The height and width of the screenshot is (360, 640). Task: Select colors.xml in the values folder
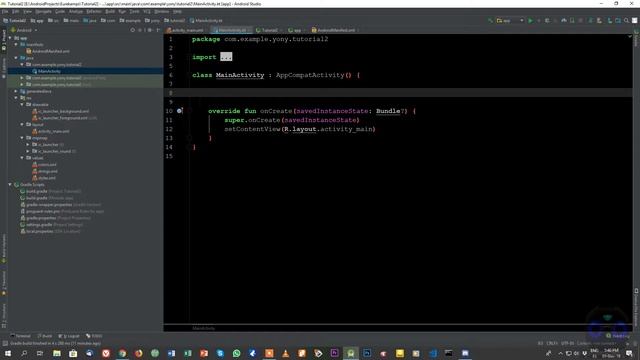[x=44, y=164]
